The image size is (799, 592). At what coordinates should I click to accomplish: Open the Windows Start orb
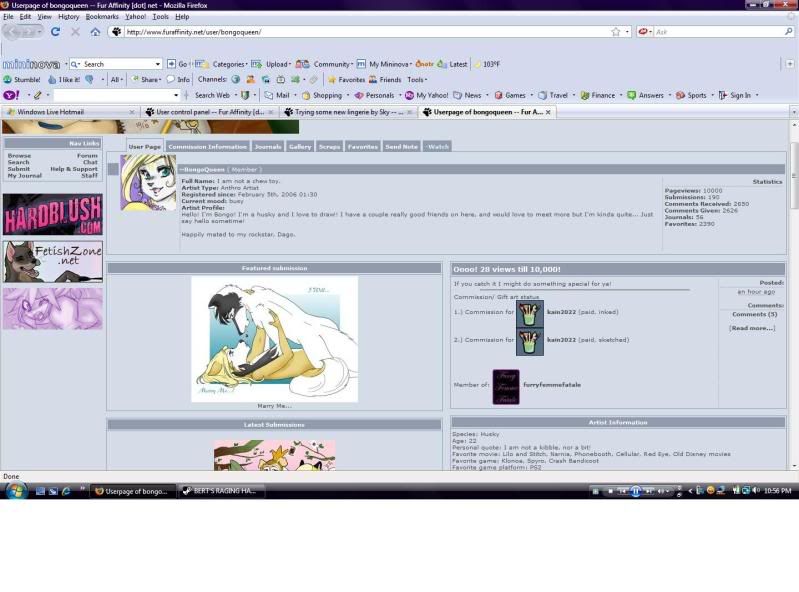(x=17, y=490)
